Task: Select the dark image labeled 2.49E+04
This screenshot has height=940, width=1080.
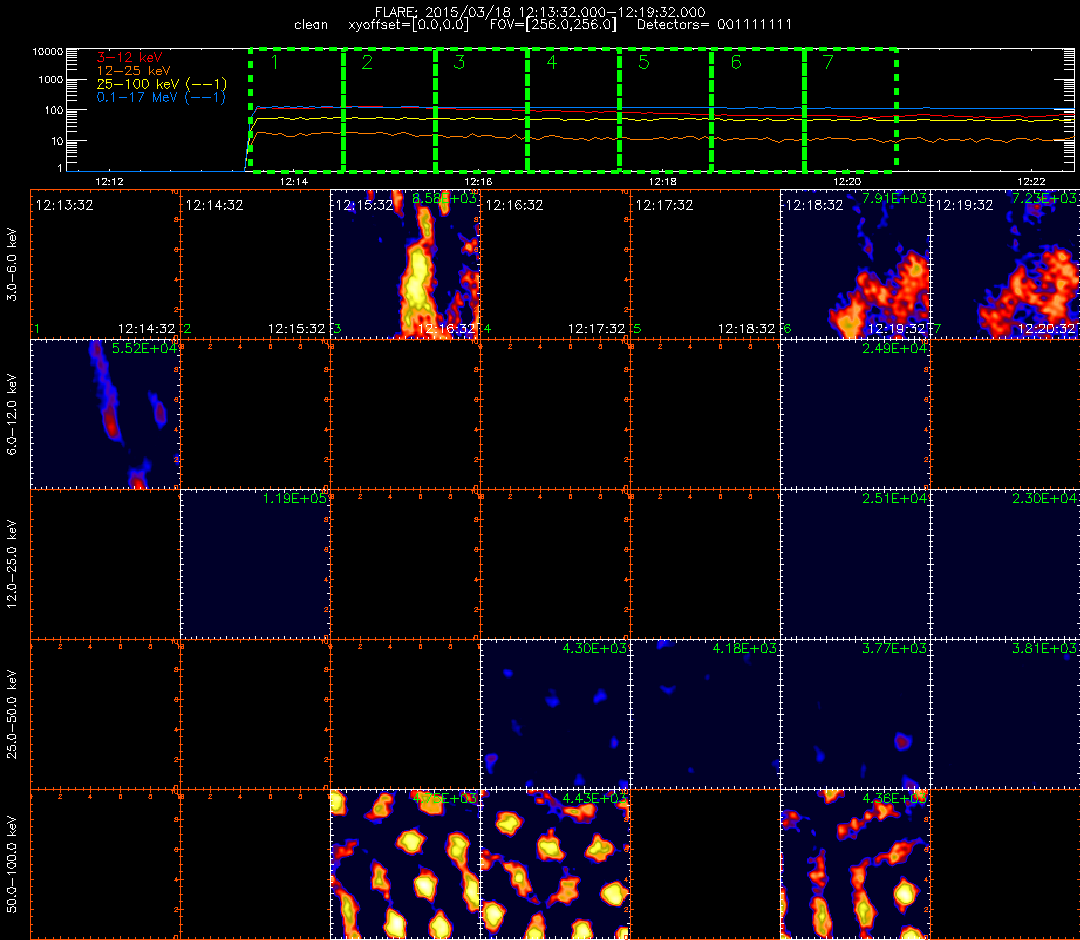Action: click(855, 414)
